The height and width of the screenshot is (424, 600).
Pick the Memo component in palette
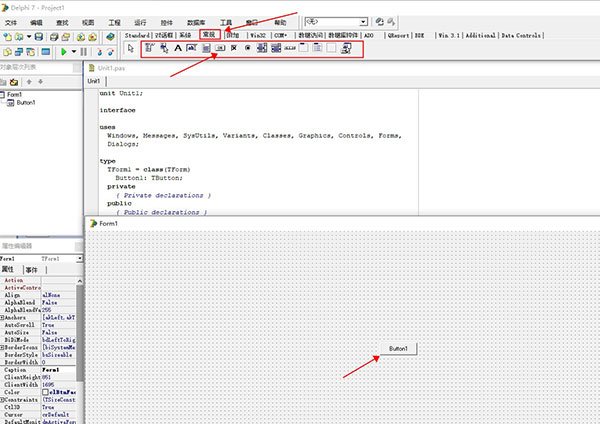click(x=206, y=48)
